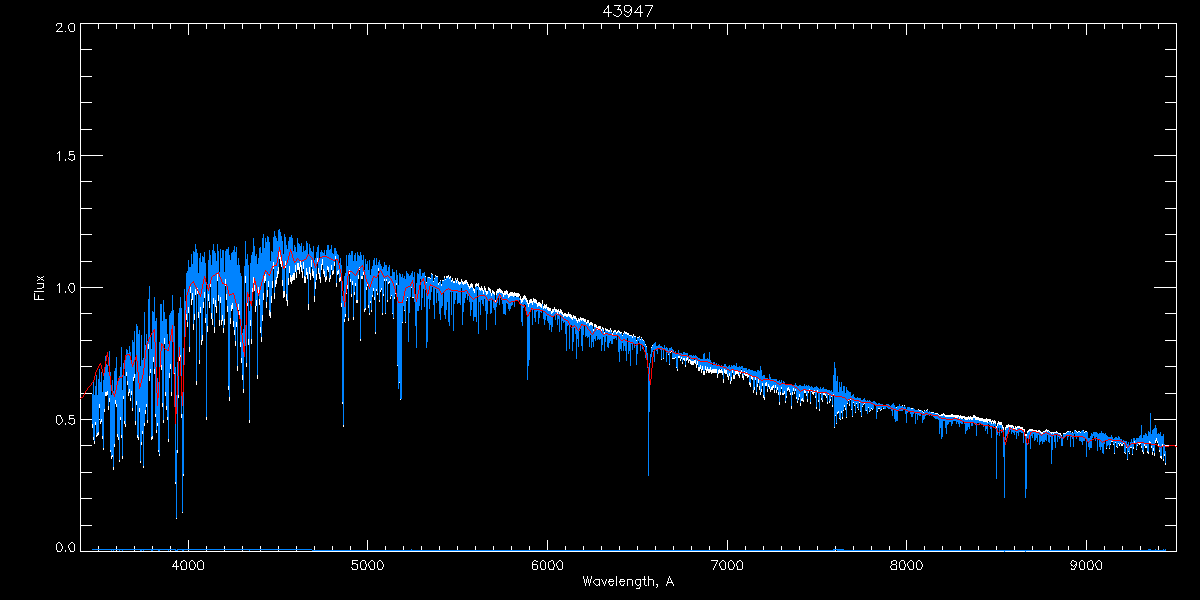Click the plot title 43947
The height and width of the screenshot is (600, 1200).
click(628, 10)
